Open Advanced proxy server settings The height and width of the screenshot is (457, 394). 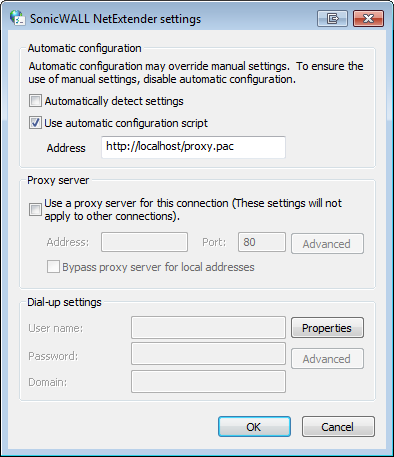pos(327,244)
